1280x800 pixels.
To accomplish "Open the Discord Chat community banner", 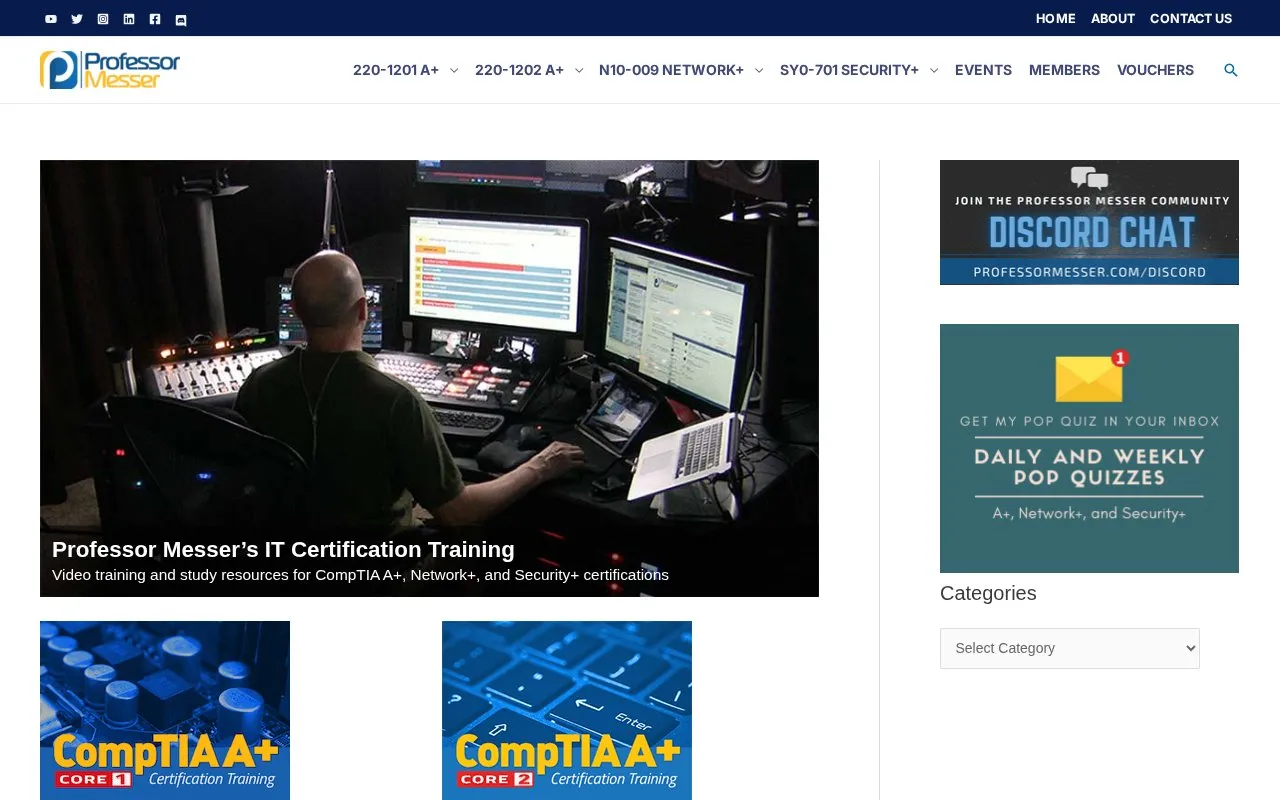I will (1089, 222).
